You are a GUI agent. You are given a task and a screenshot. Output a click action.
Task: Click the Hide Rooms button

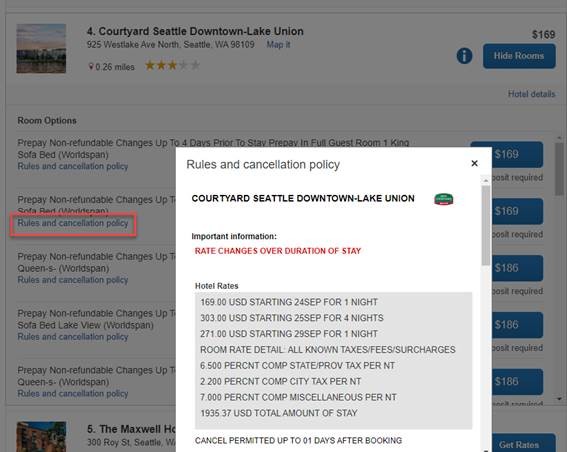coord(519,56)
